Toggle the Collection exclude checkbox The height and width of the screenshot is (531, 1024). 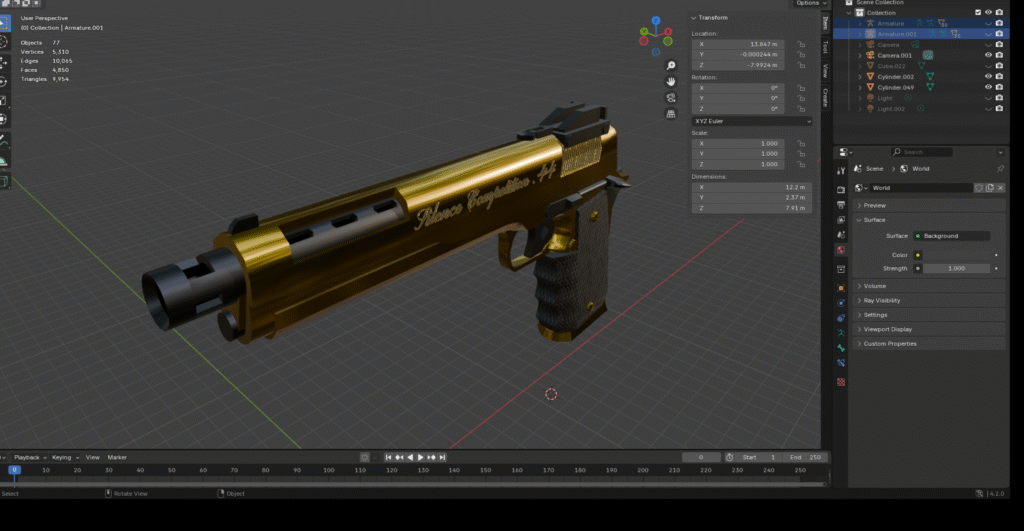978,12
